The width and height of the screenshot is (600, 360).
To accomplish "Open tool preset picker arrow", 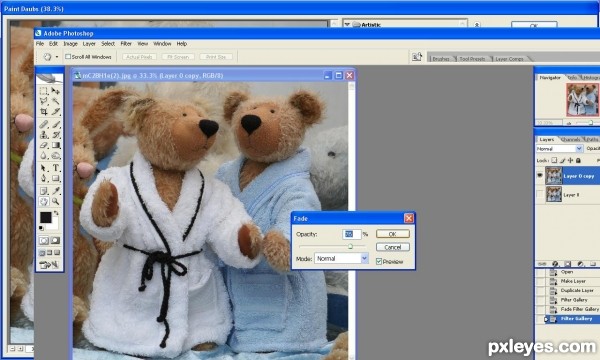I will pos(57,57).
